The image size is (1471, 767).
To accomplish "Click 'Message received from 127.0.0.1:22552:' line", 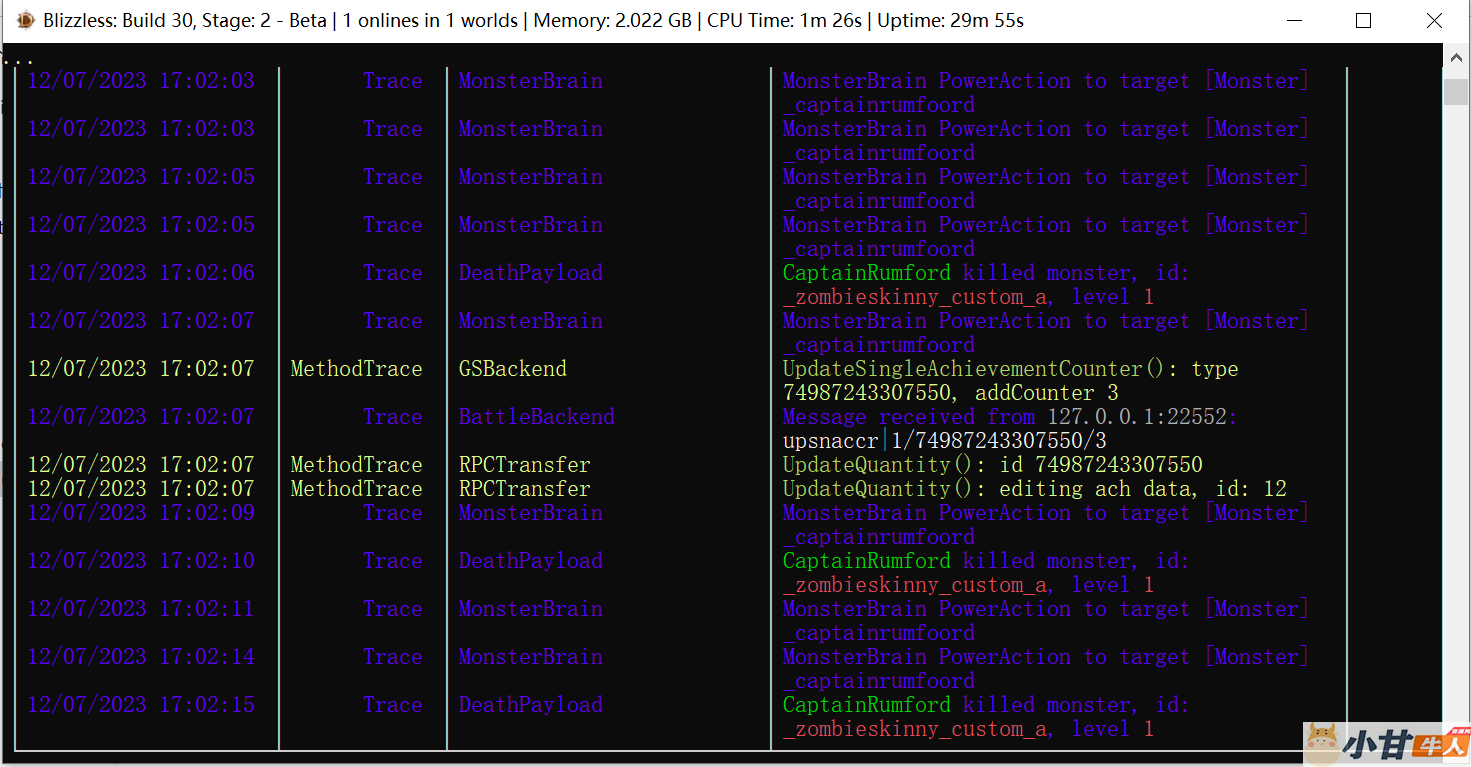I will coord(1010,416).
